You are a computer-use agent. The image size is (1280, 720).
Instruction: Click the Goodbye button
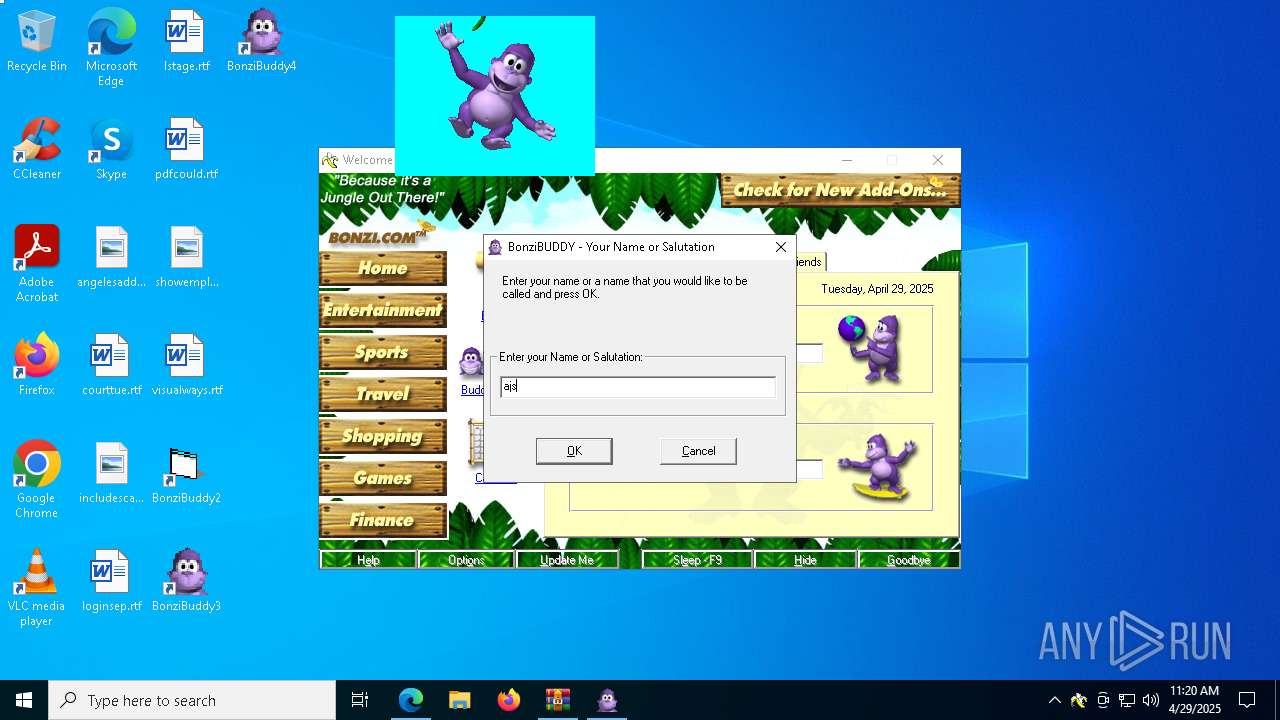coord(909,560)
